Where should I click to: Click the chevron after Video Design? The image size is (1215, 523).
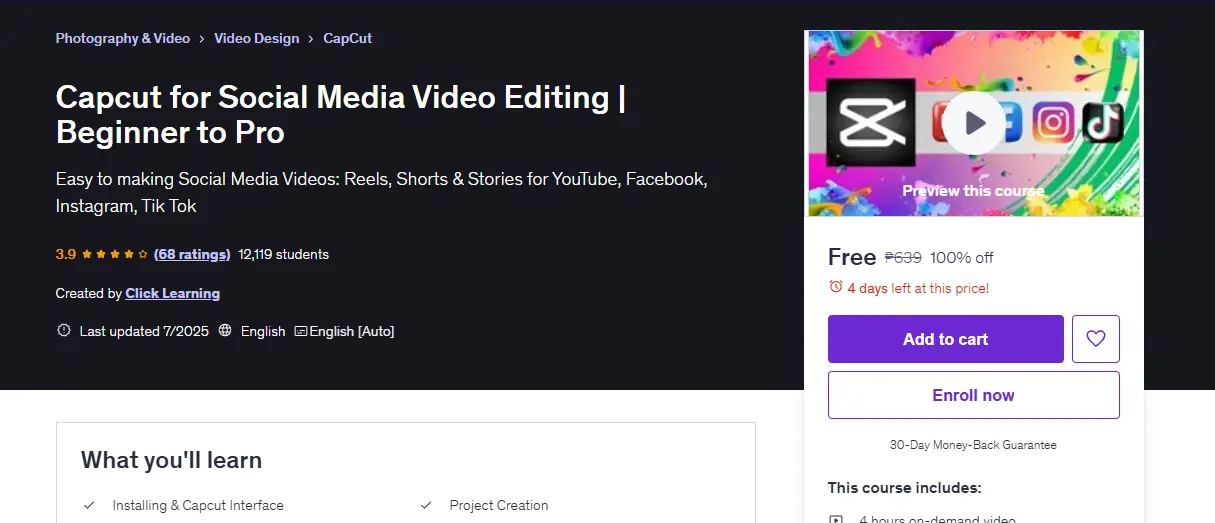(311, 38)
